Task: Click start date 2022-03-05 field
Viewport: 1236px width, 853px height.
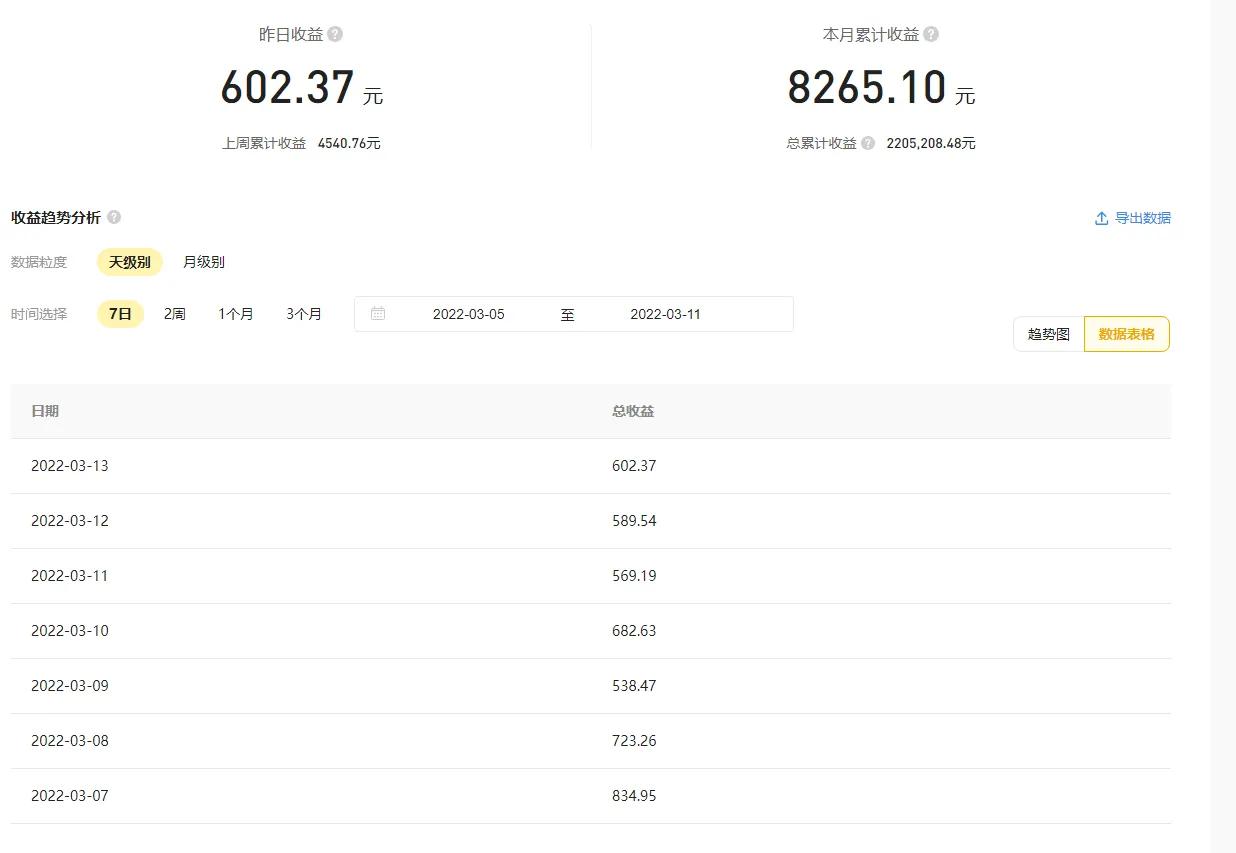Action: 469,314
